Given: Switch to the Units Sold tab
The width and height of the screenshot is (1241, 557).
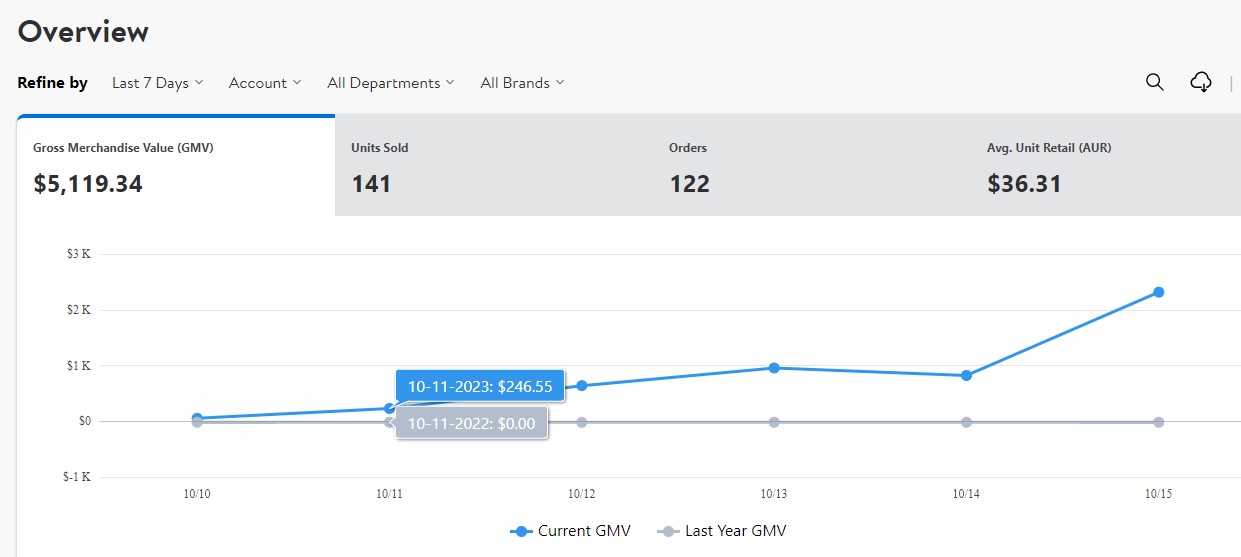Looking at the screenshot, I should tap(493, 166).
